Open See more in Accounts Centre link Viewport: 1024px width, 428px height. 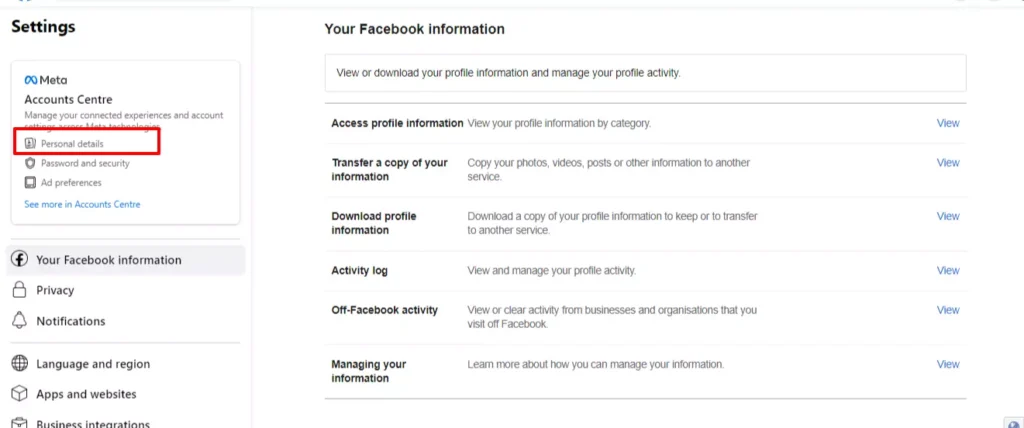click(x=82, y=204)
